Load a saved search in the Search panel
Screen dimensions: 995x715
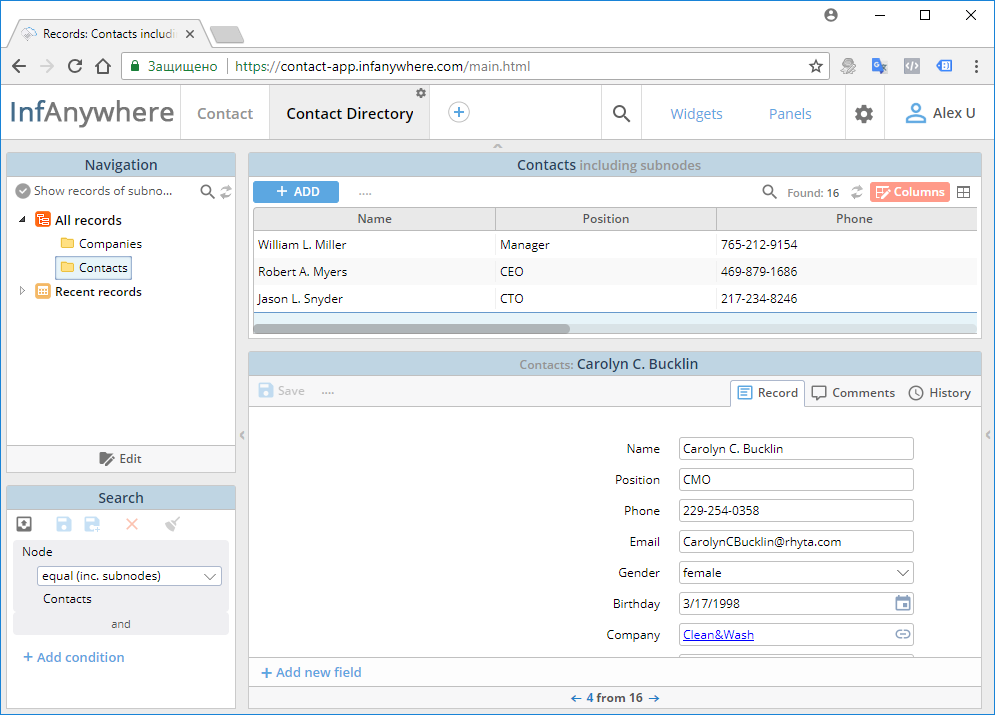tap(24, 524)
